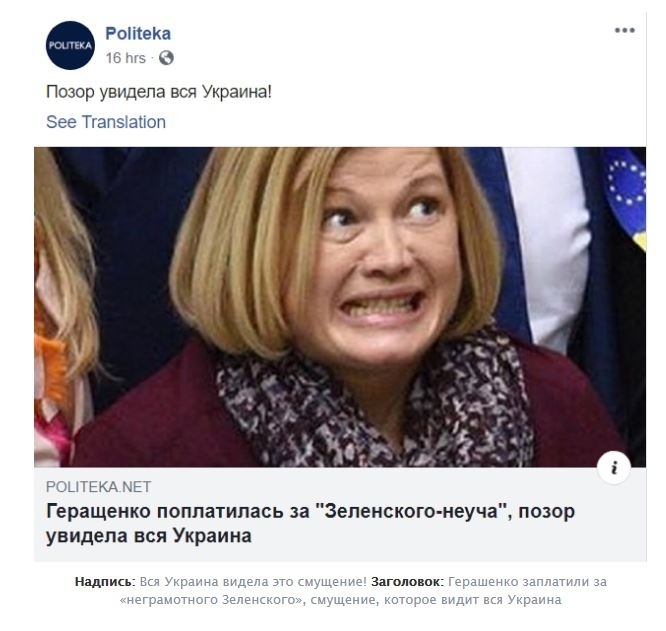This screenshot has height=631, width=666.
Task: Click the Politeka page name
Action: (x=138, y=34)
